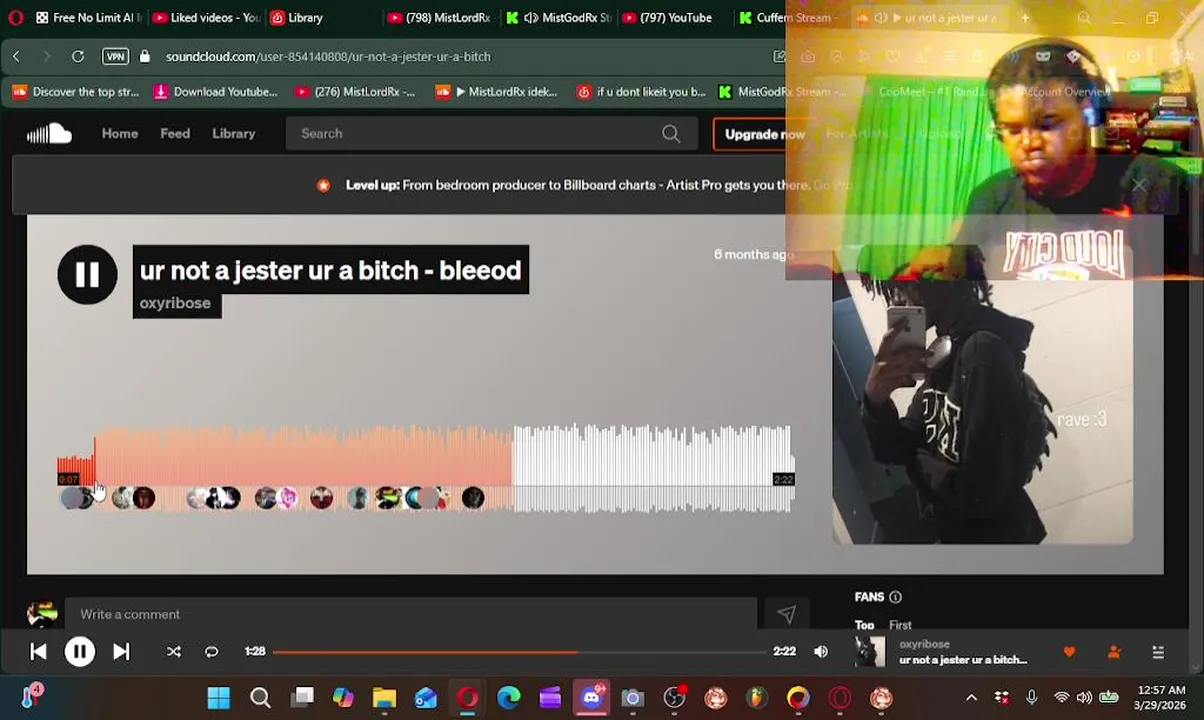The height and width of the screenshot is (720, 1204).
Task: Click the Write a comment field
Action: tap(410, 614)
